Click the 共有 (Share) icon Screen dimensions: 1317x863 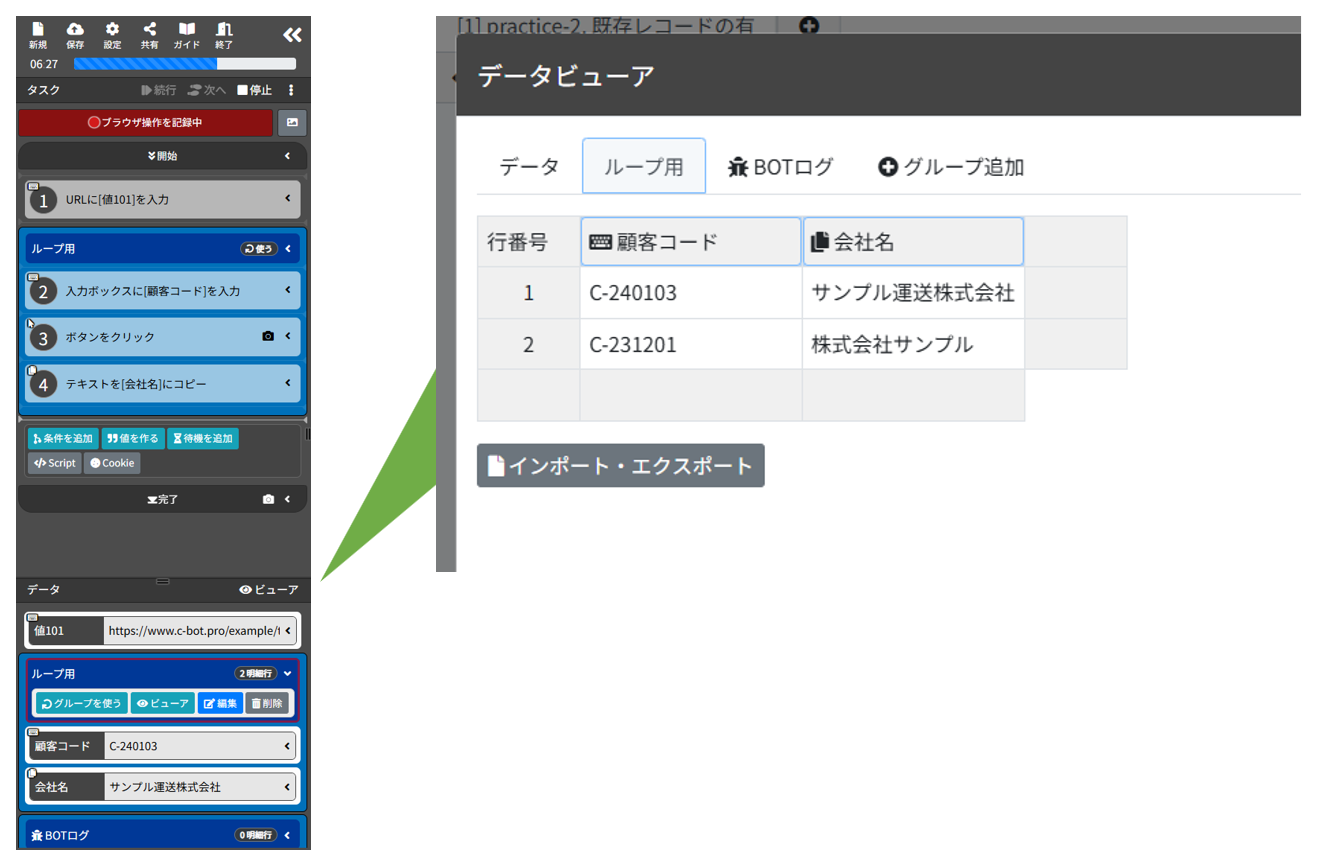click(x=149, y=35)
